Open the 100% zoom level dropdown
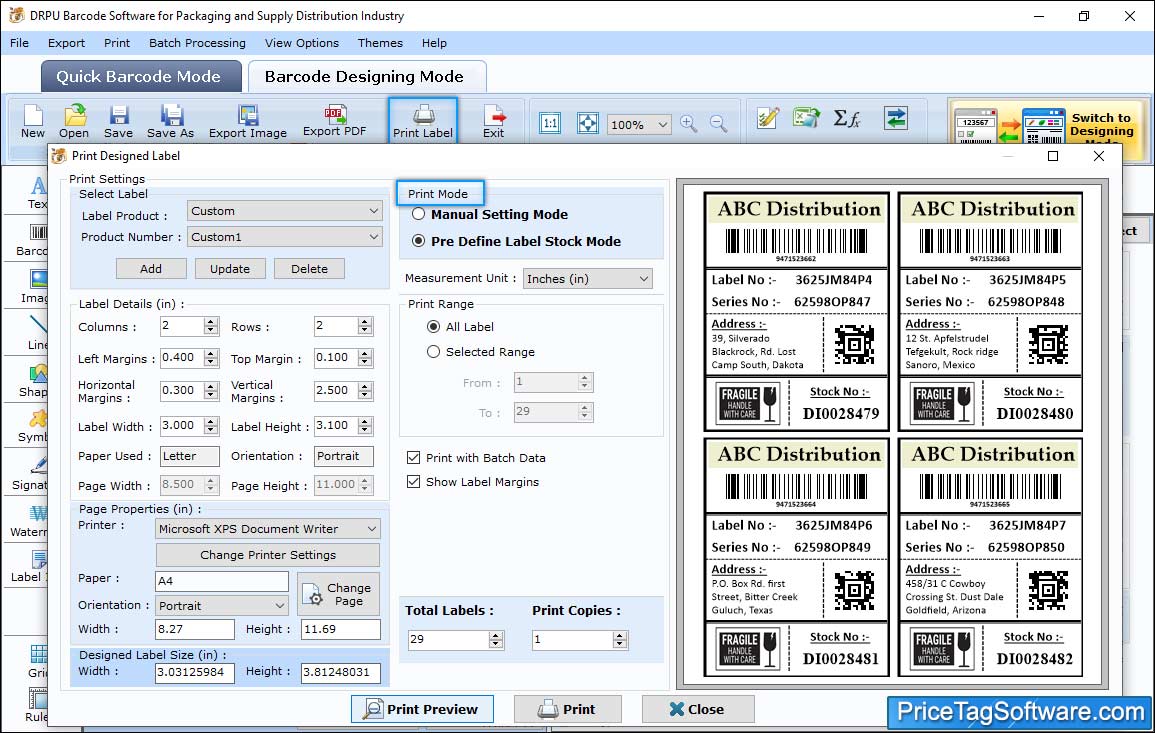This screenshot has height=733, width=1155. click(639, 124)
